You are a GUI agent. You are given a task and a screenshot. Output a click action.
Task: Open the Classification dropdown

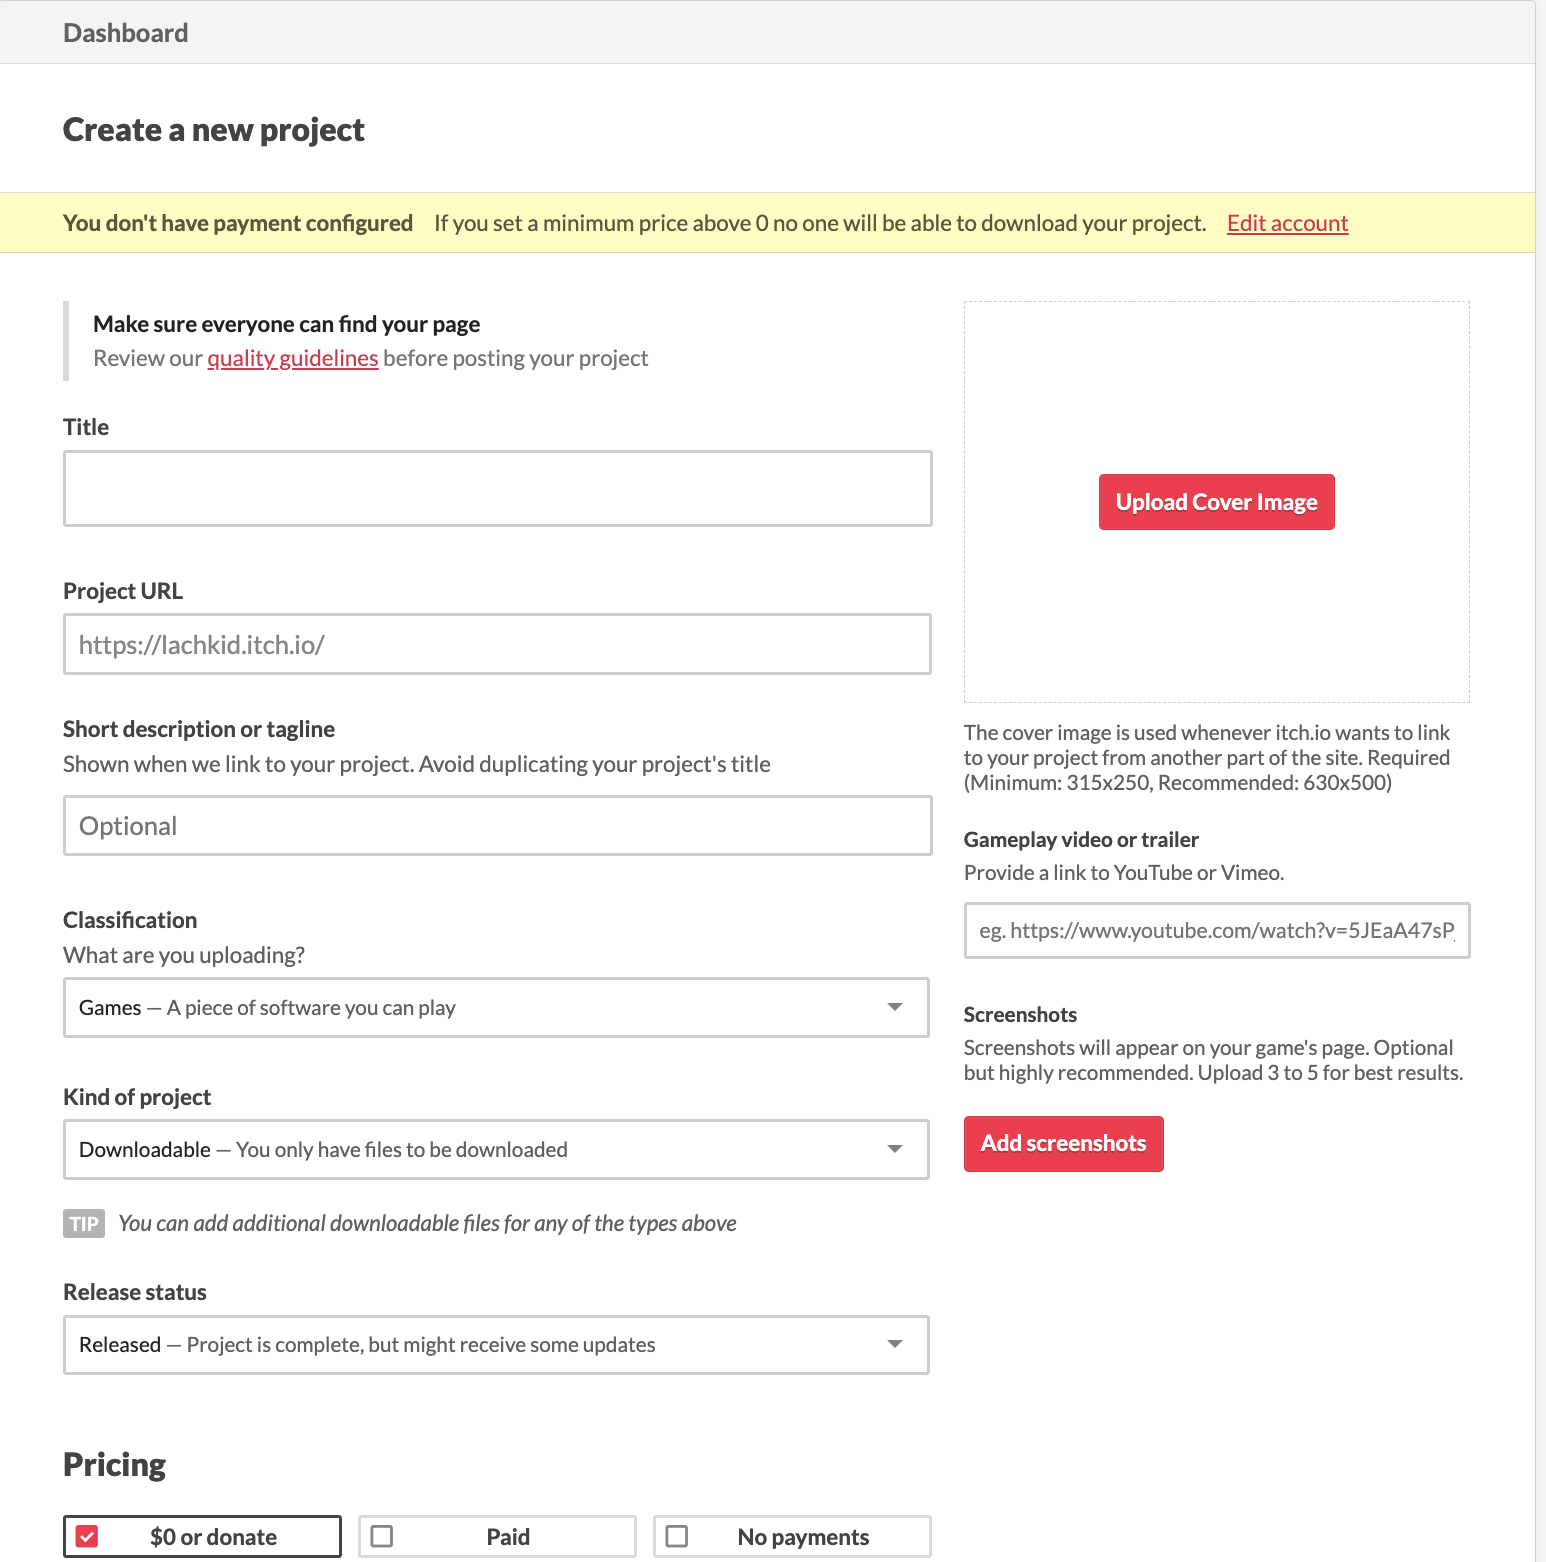(496, 1007)
